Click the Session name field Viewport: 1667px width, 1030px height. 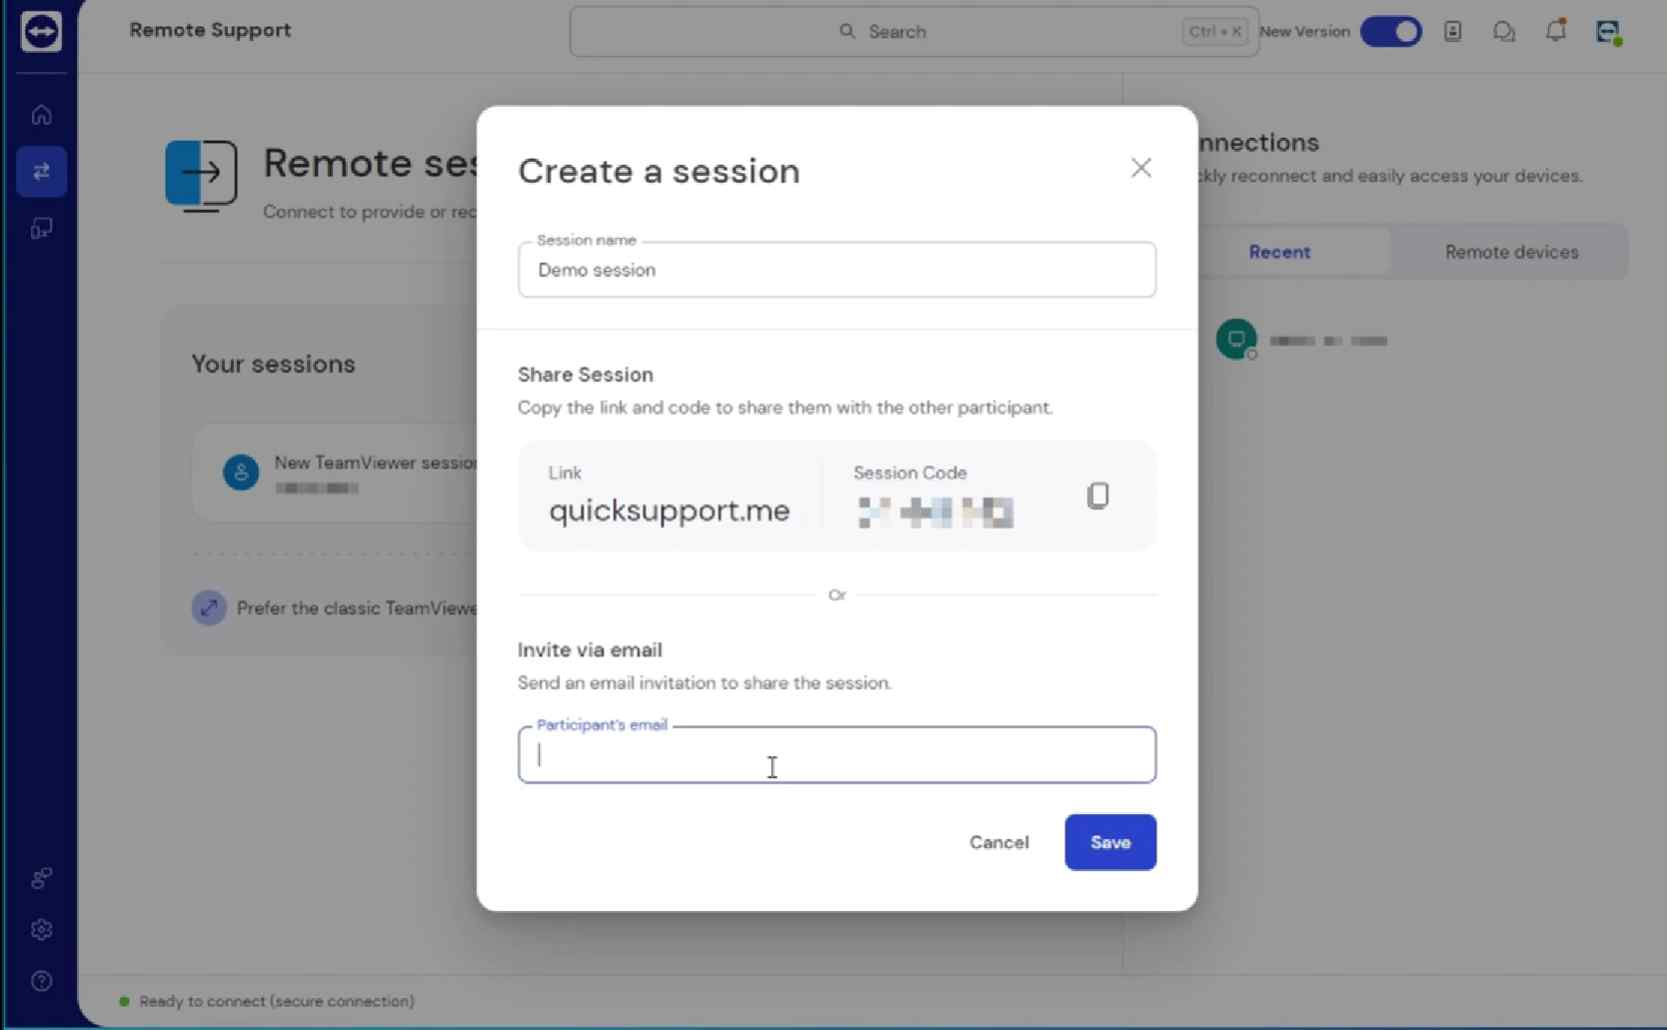(x=836, y=270)
